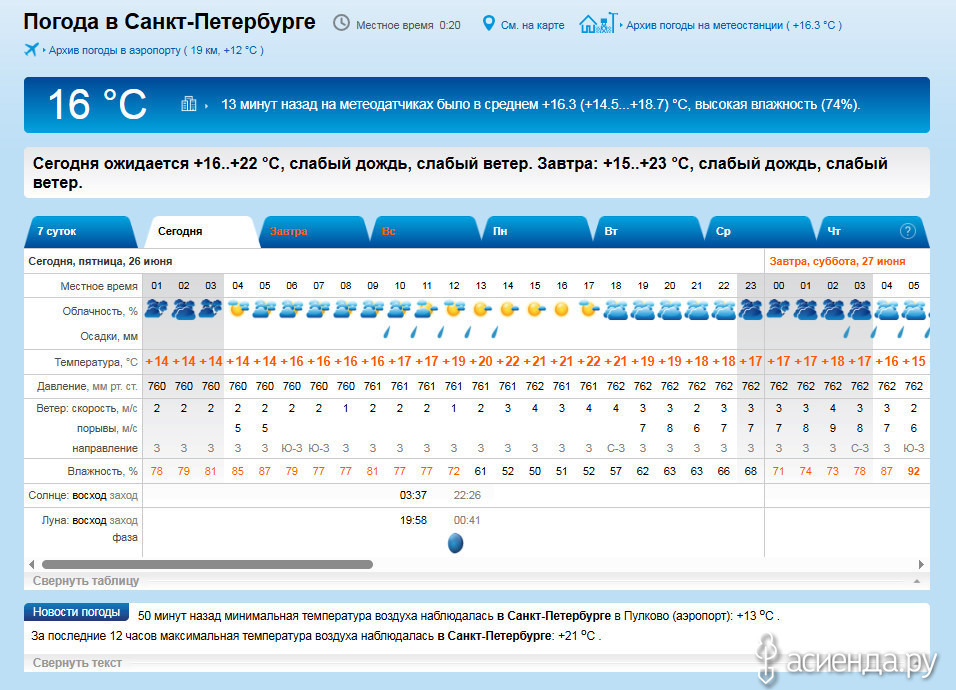Click the moonset time 00:41
Screen dimensions: 956x690
pos(467,520)
